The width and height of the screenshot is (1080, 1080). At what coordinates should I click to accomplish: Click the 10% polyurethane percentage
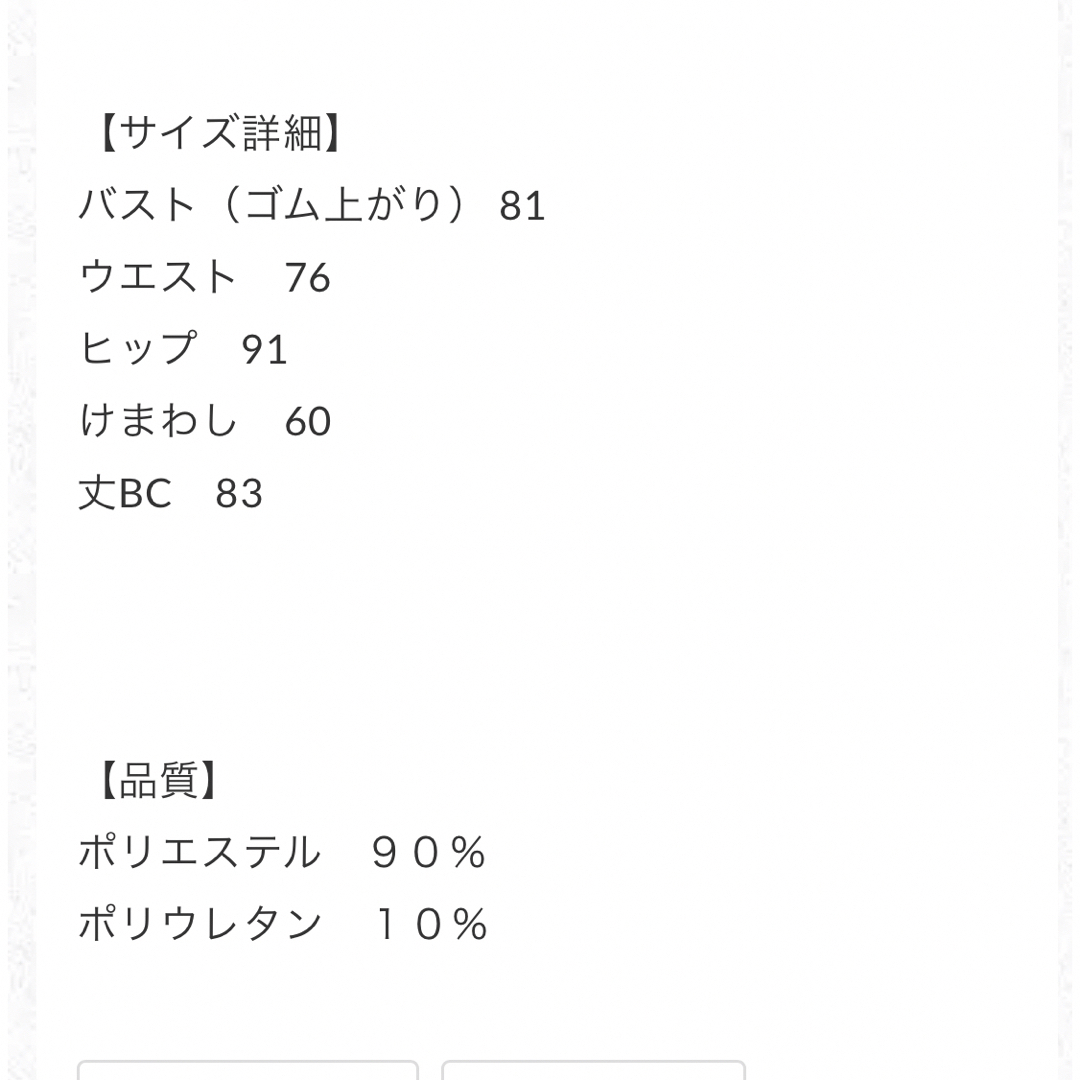point(432,924)
